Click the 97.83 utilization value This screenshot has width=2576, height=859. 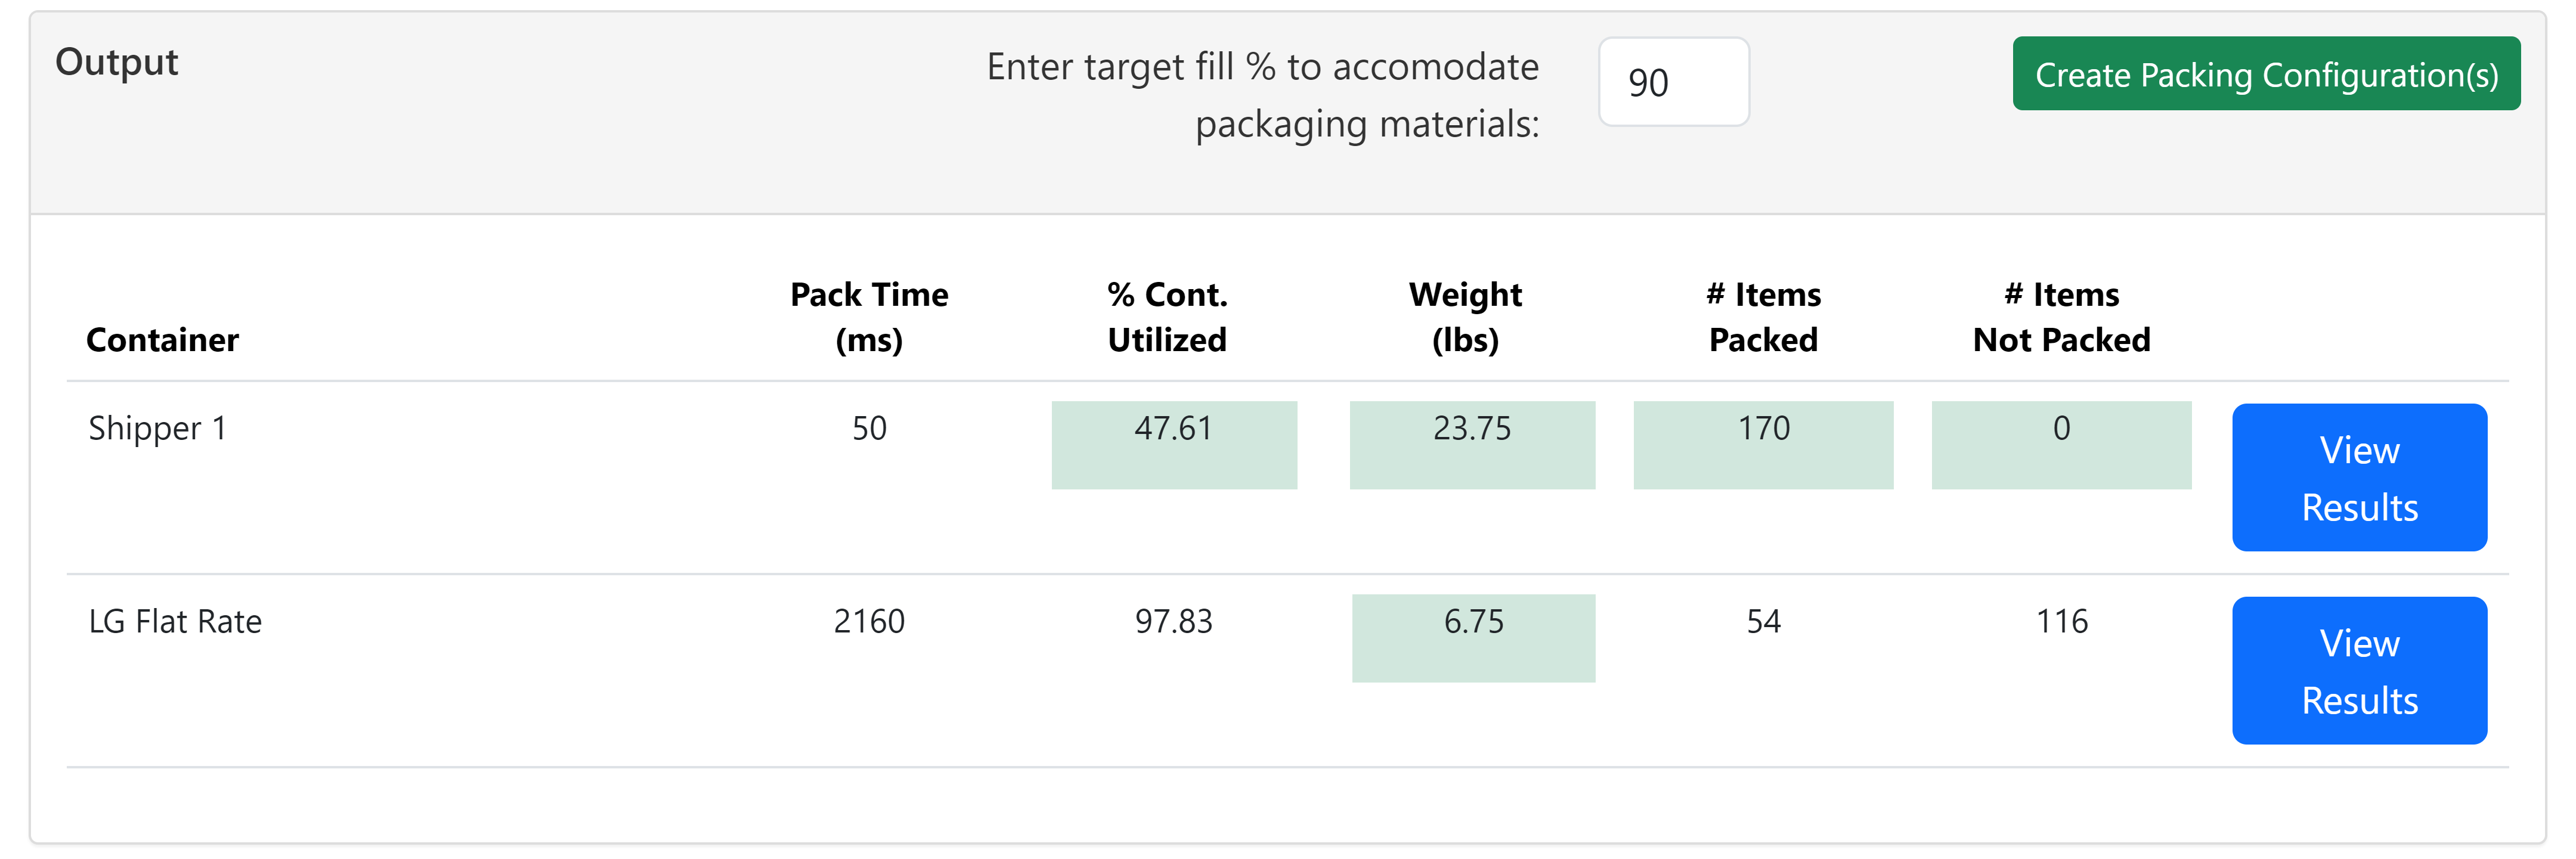pyautogui.click(x=1173, y=621)
